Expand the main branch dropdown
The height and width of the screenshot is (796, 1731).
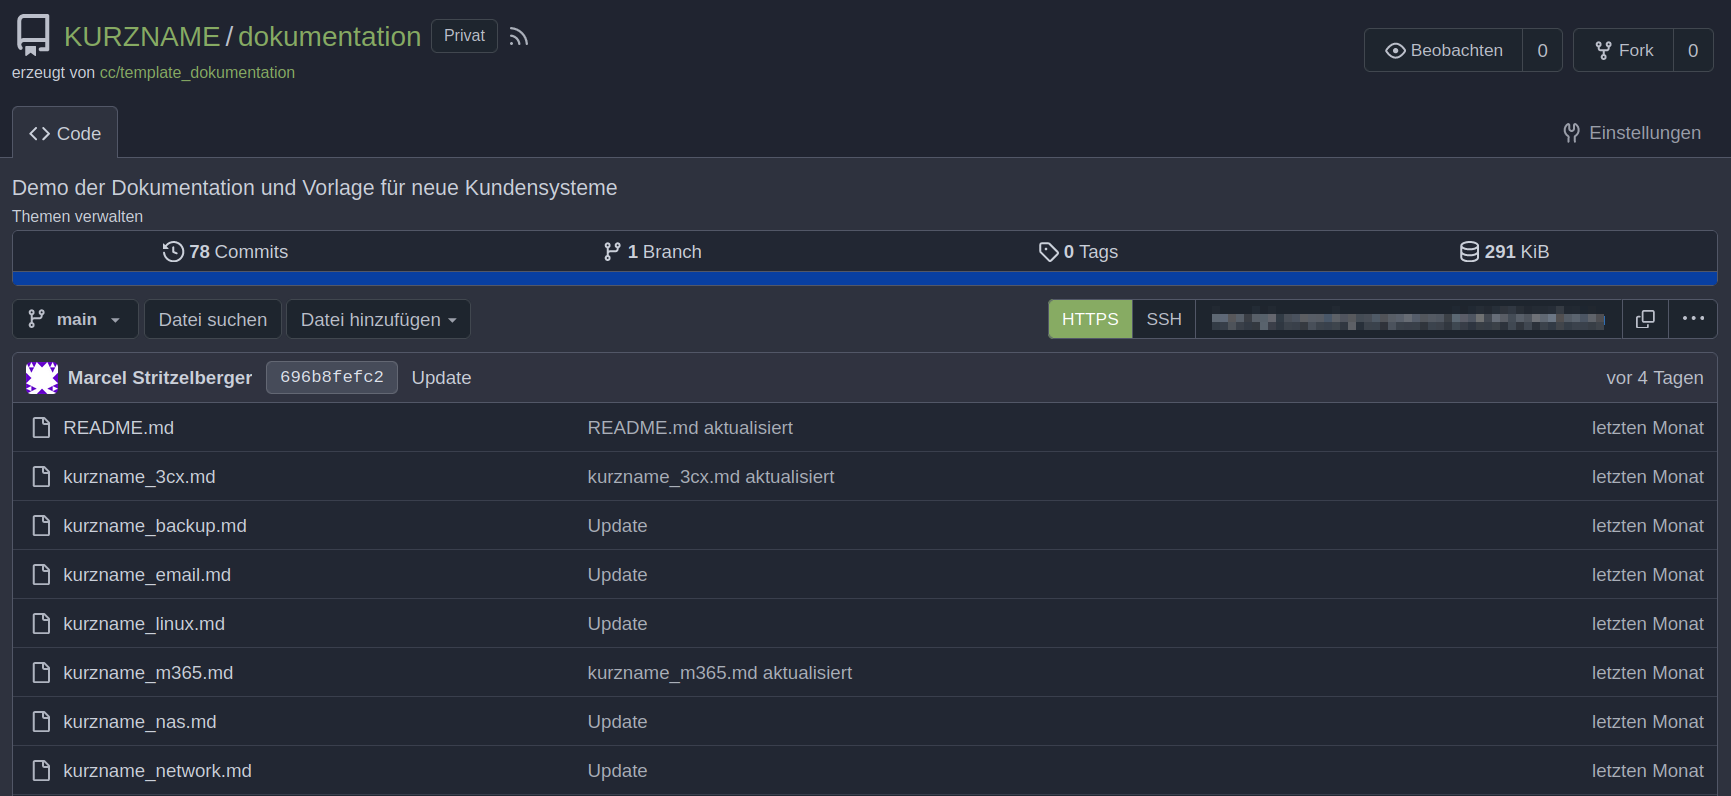[75, 319]
